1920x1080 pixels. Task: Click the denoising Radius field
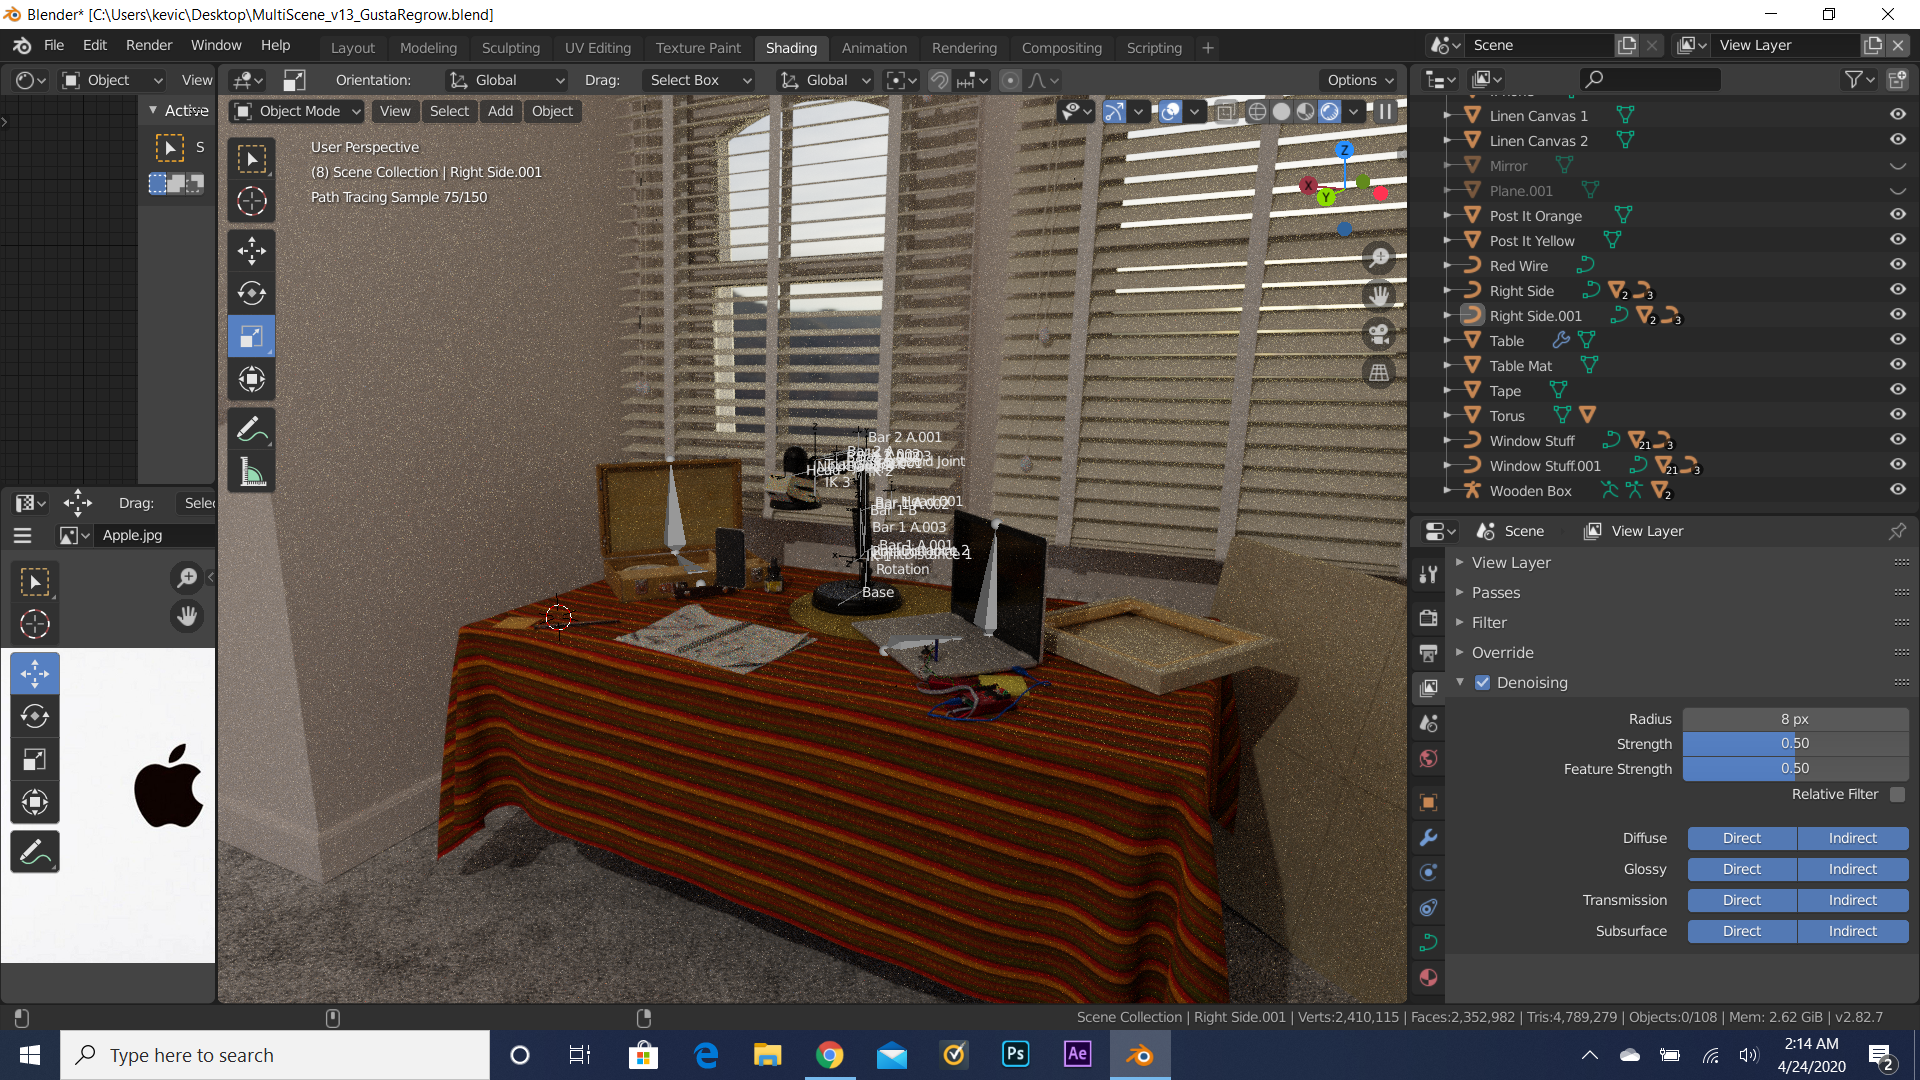click(x=1795, y=719)
